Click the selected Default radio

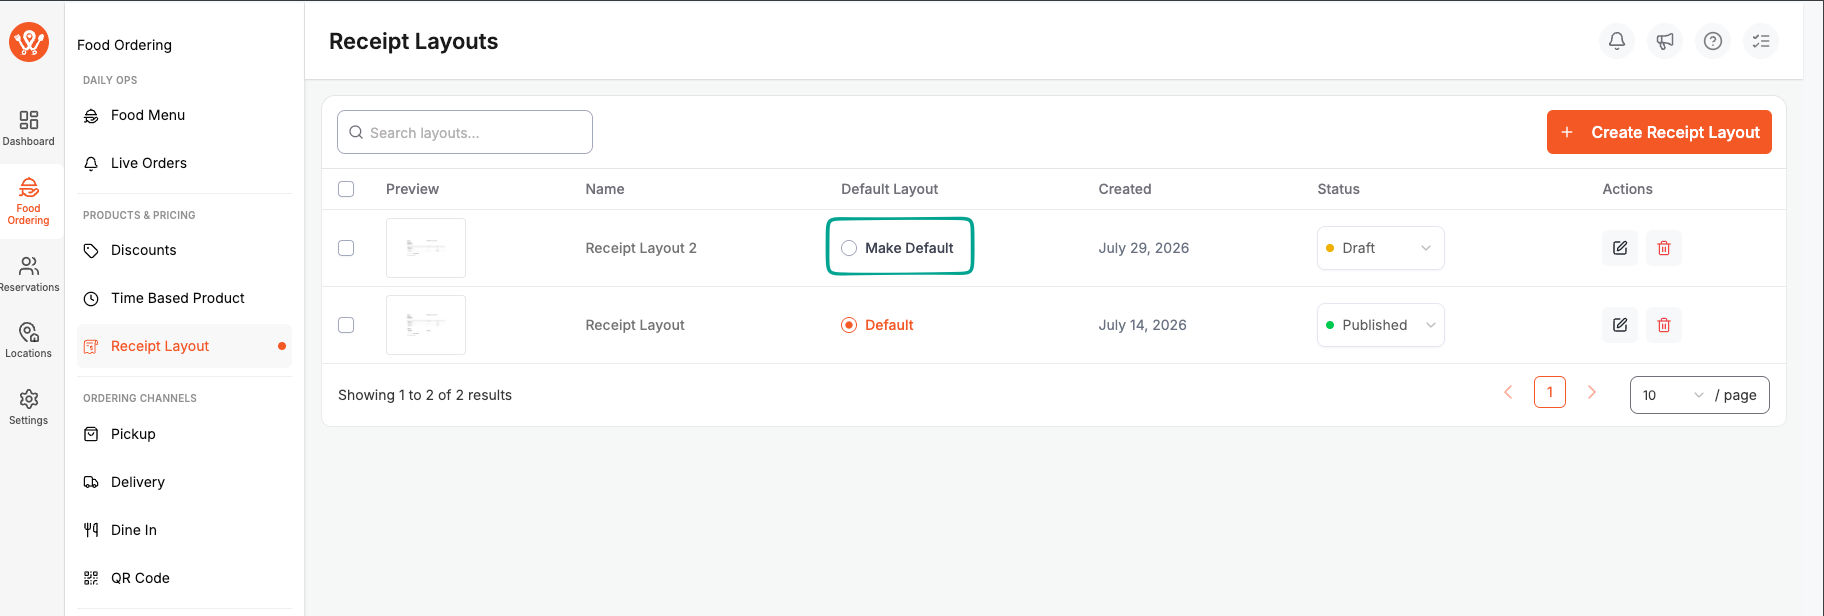[x=849, y=325]
